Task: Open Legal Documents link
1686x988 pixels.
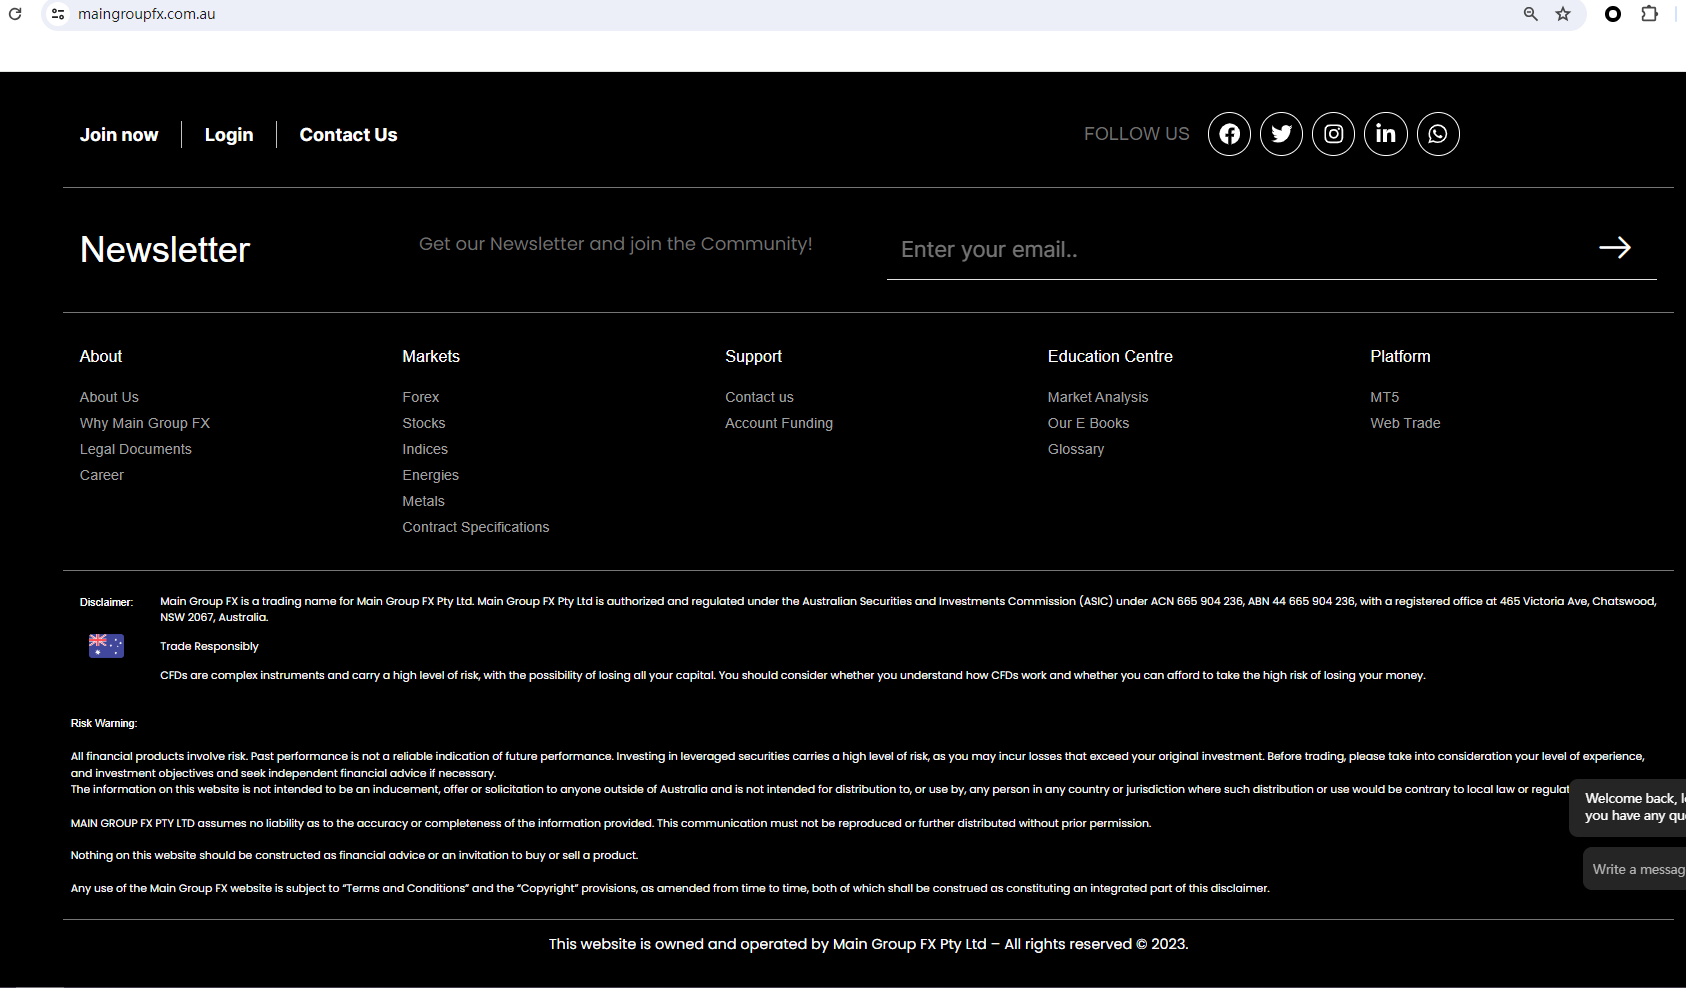Action: [x=136, y=449]
